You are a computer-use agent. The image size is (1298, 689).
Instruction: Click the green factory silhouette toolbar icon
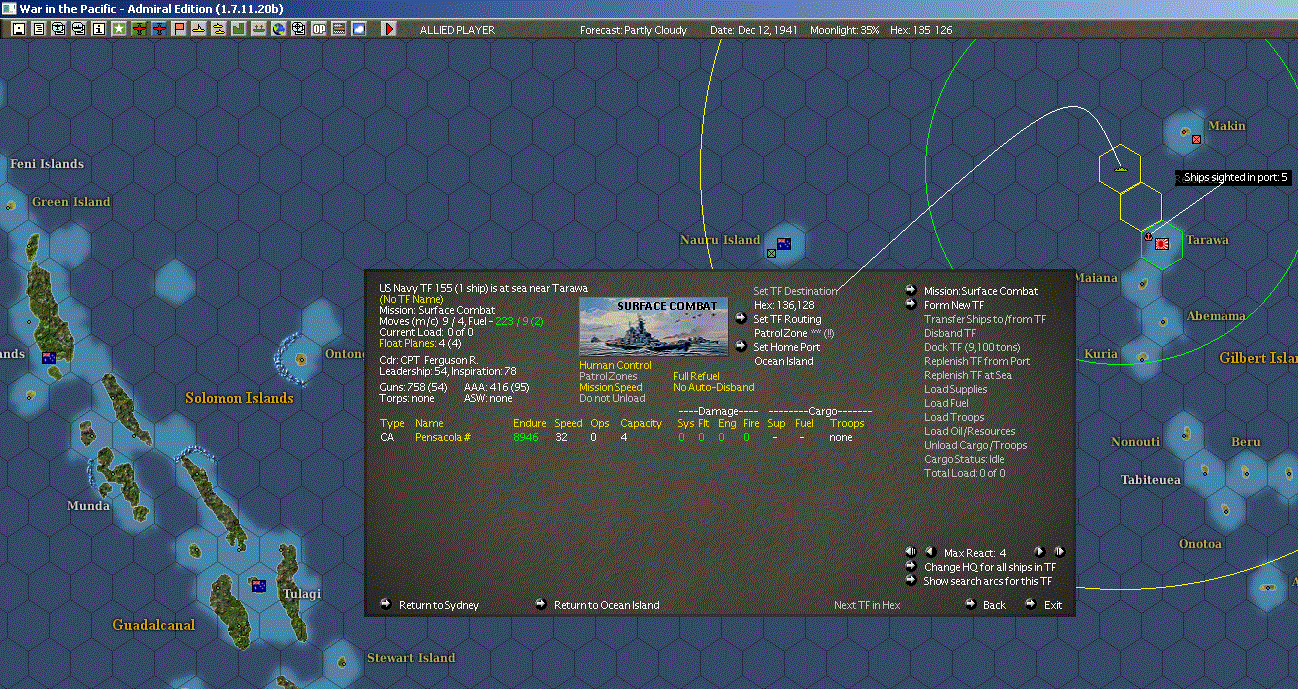[x=239, y=29]
